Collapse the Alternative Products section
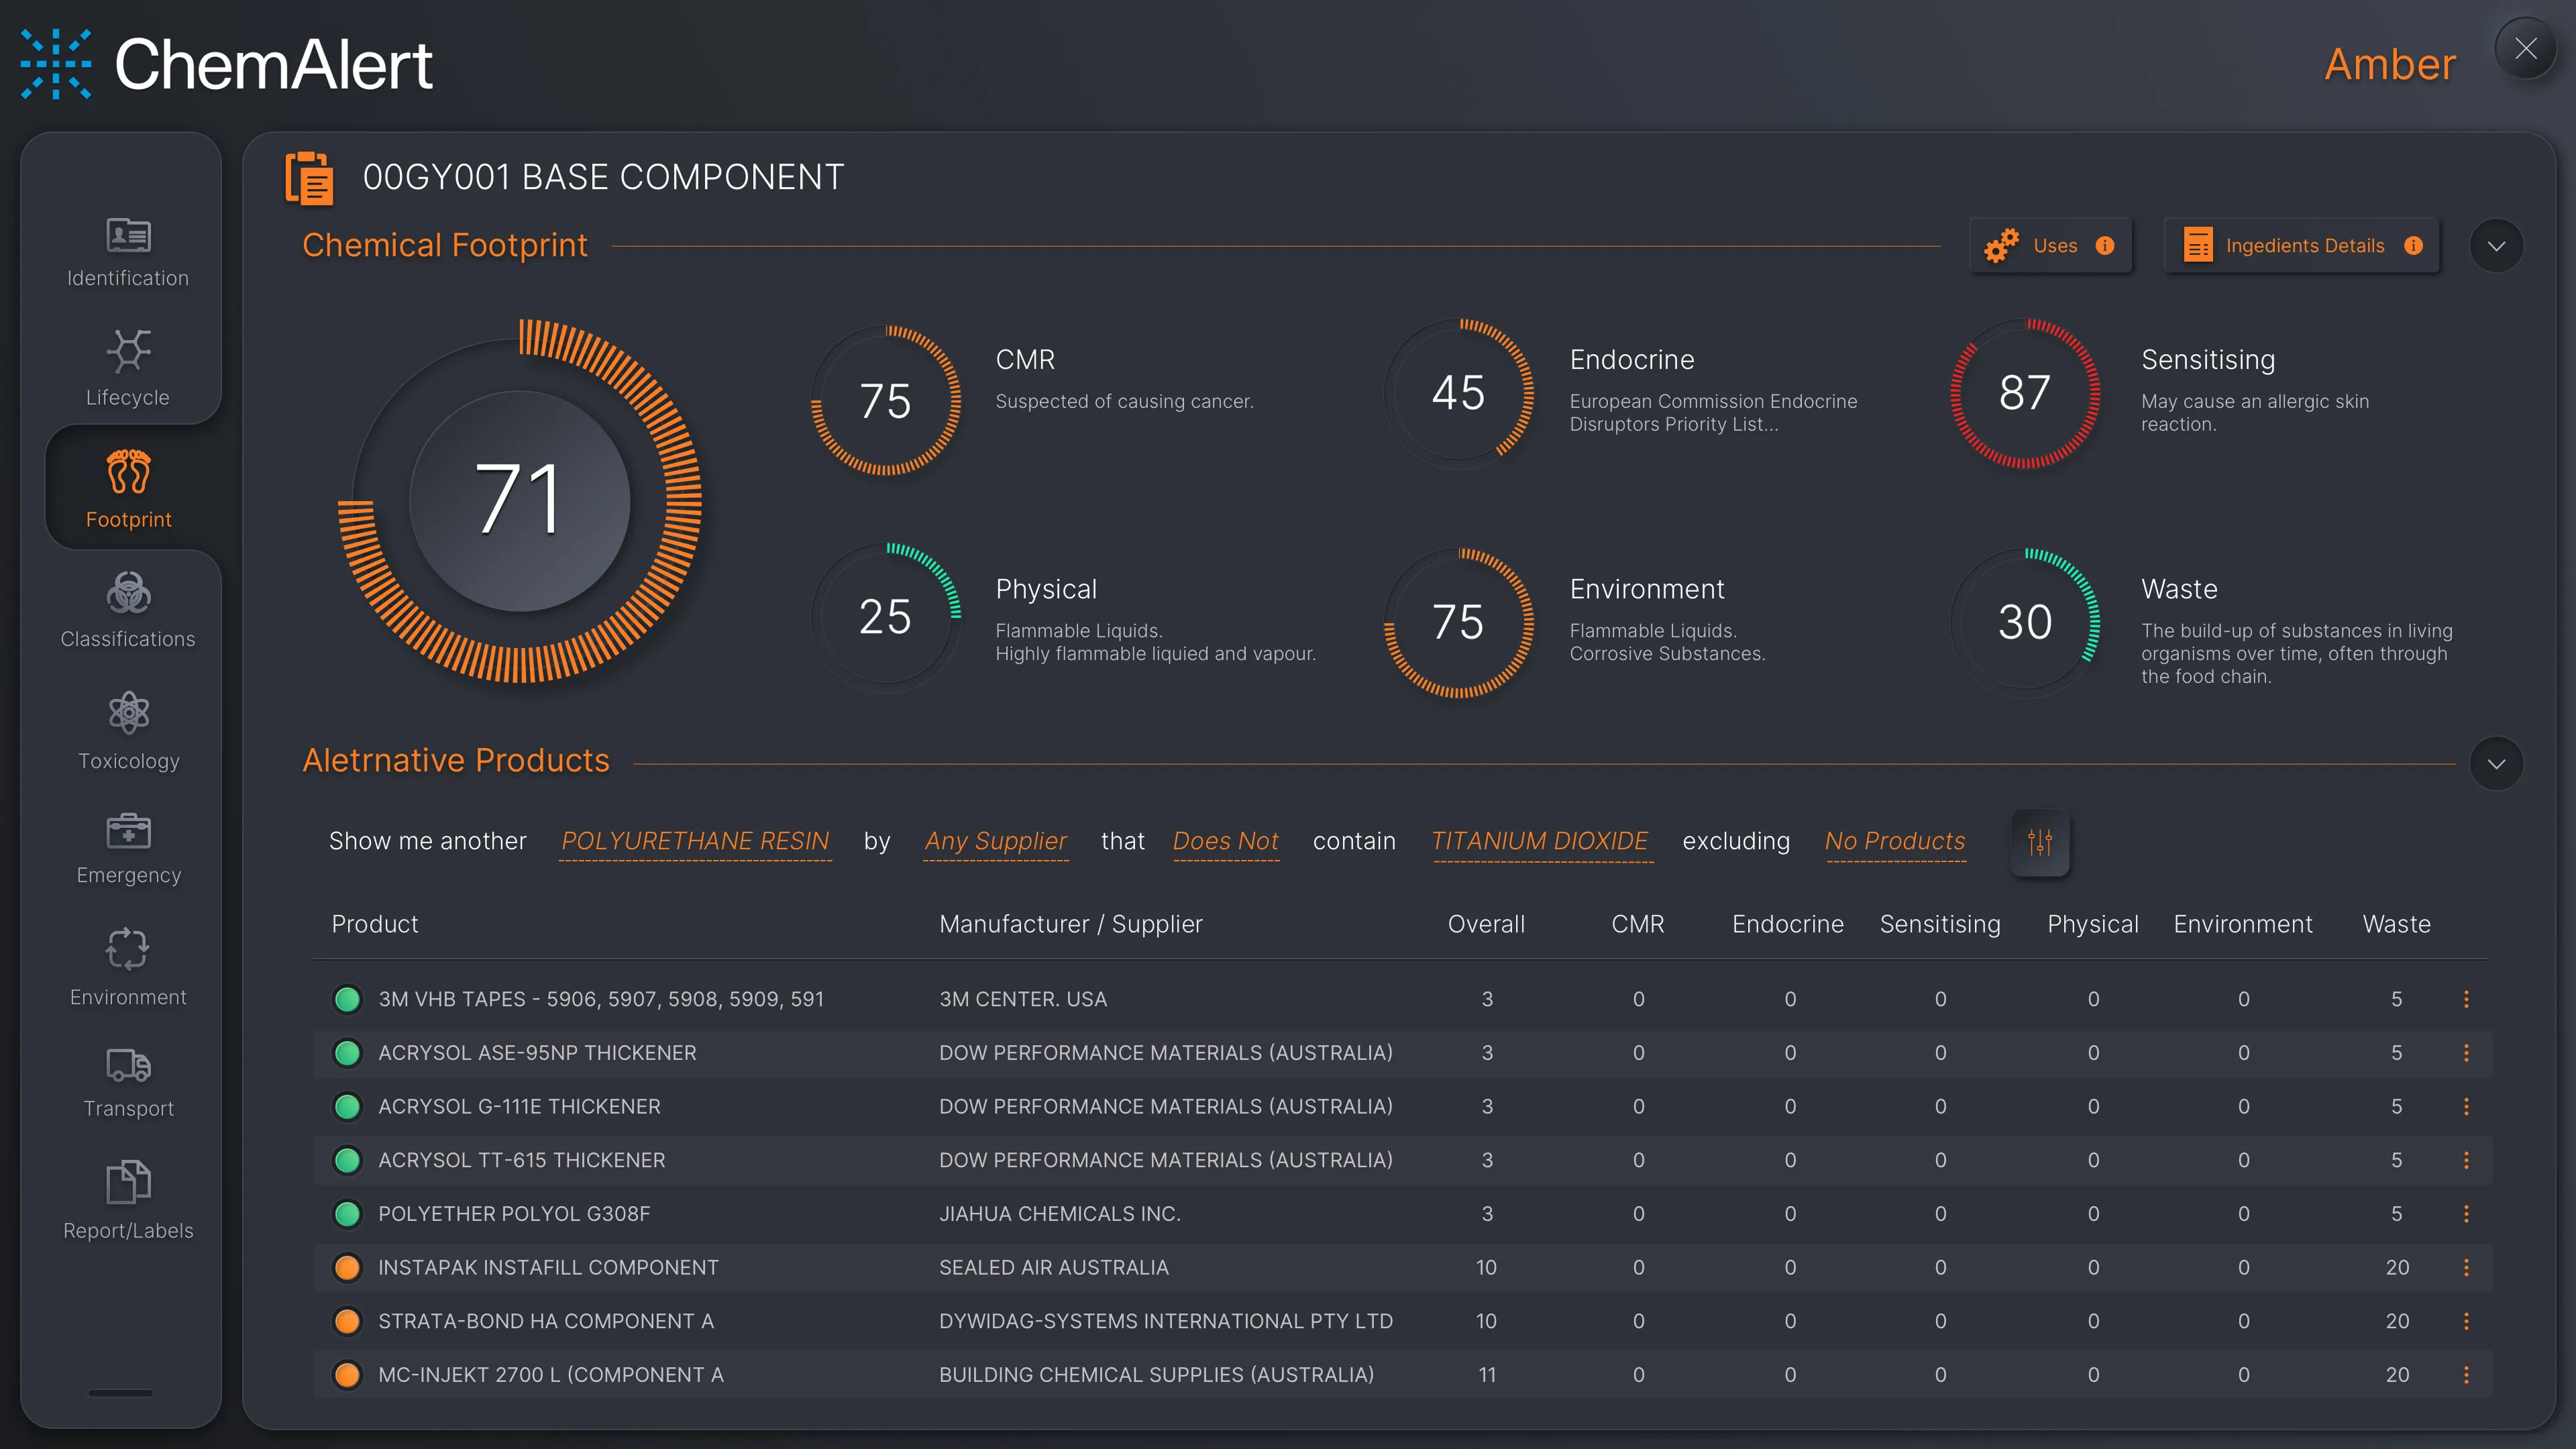The width and height of the screenshot is (2576, 1449). 2496,764
